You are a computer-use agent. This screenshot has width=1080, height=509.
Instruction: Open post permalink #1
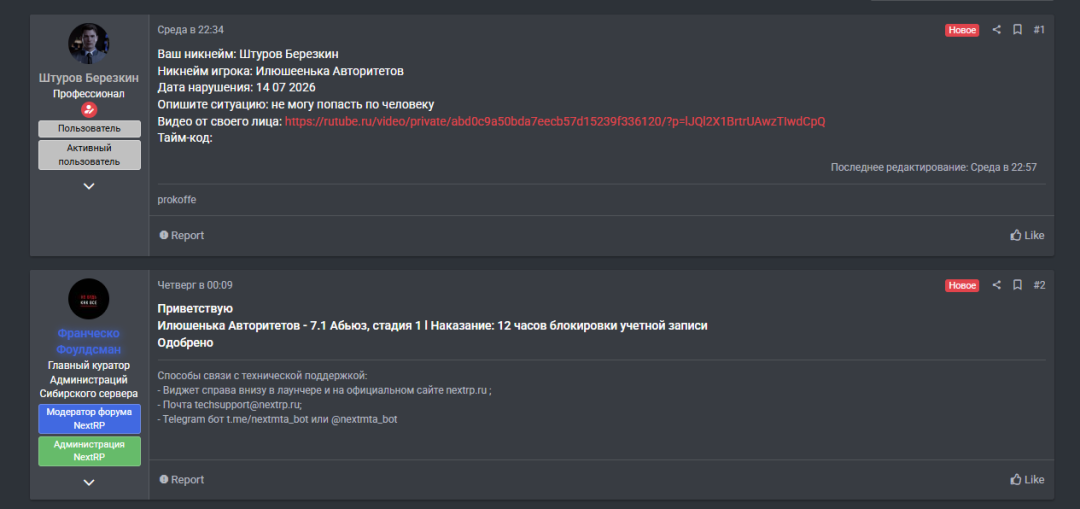tap(1039, 30)
